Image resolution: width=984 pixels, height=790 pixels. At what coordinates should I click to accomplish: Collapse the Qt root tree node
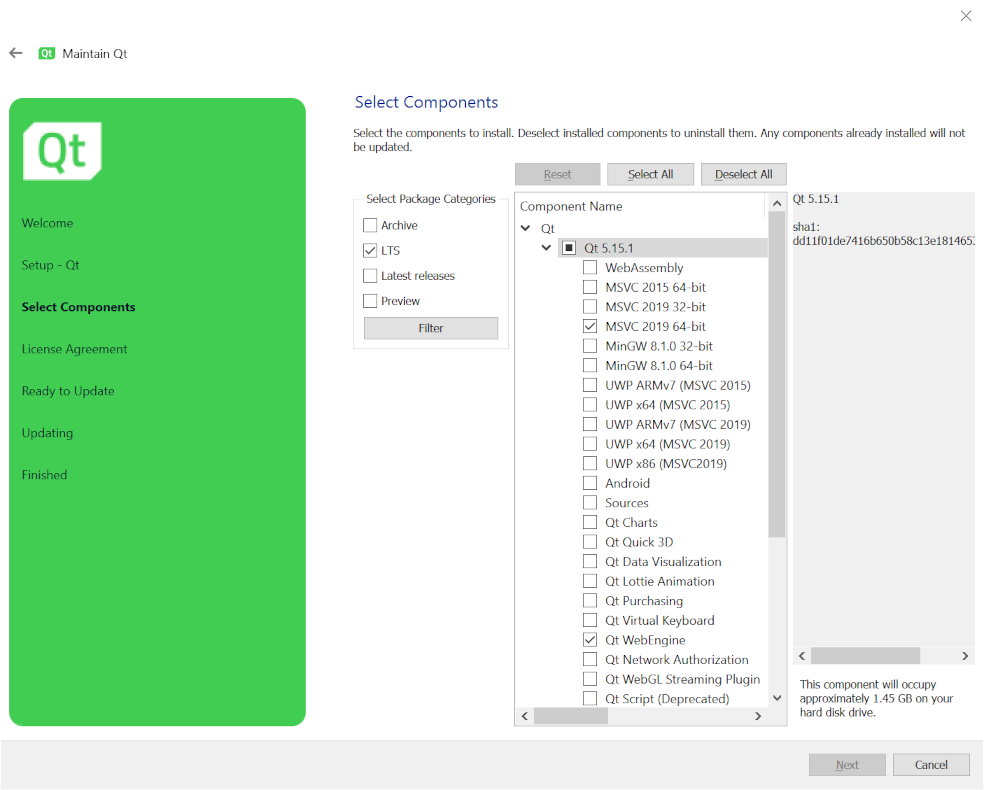point(526,228)
